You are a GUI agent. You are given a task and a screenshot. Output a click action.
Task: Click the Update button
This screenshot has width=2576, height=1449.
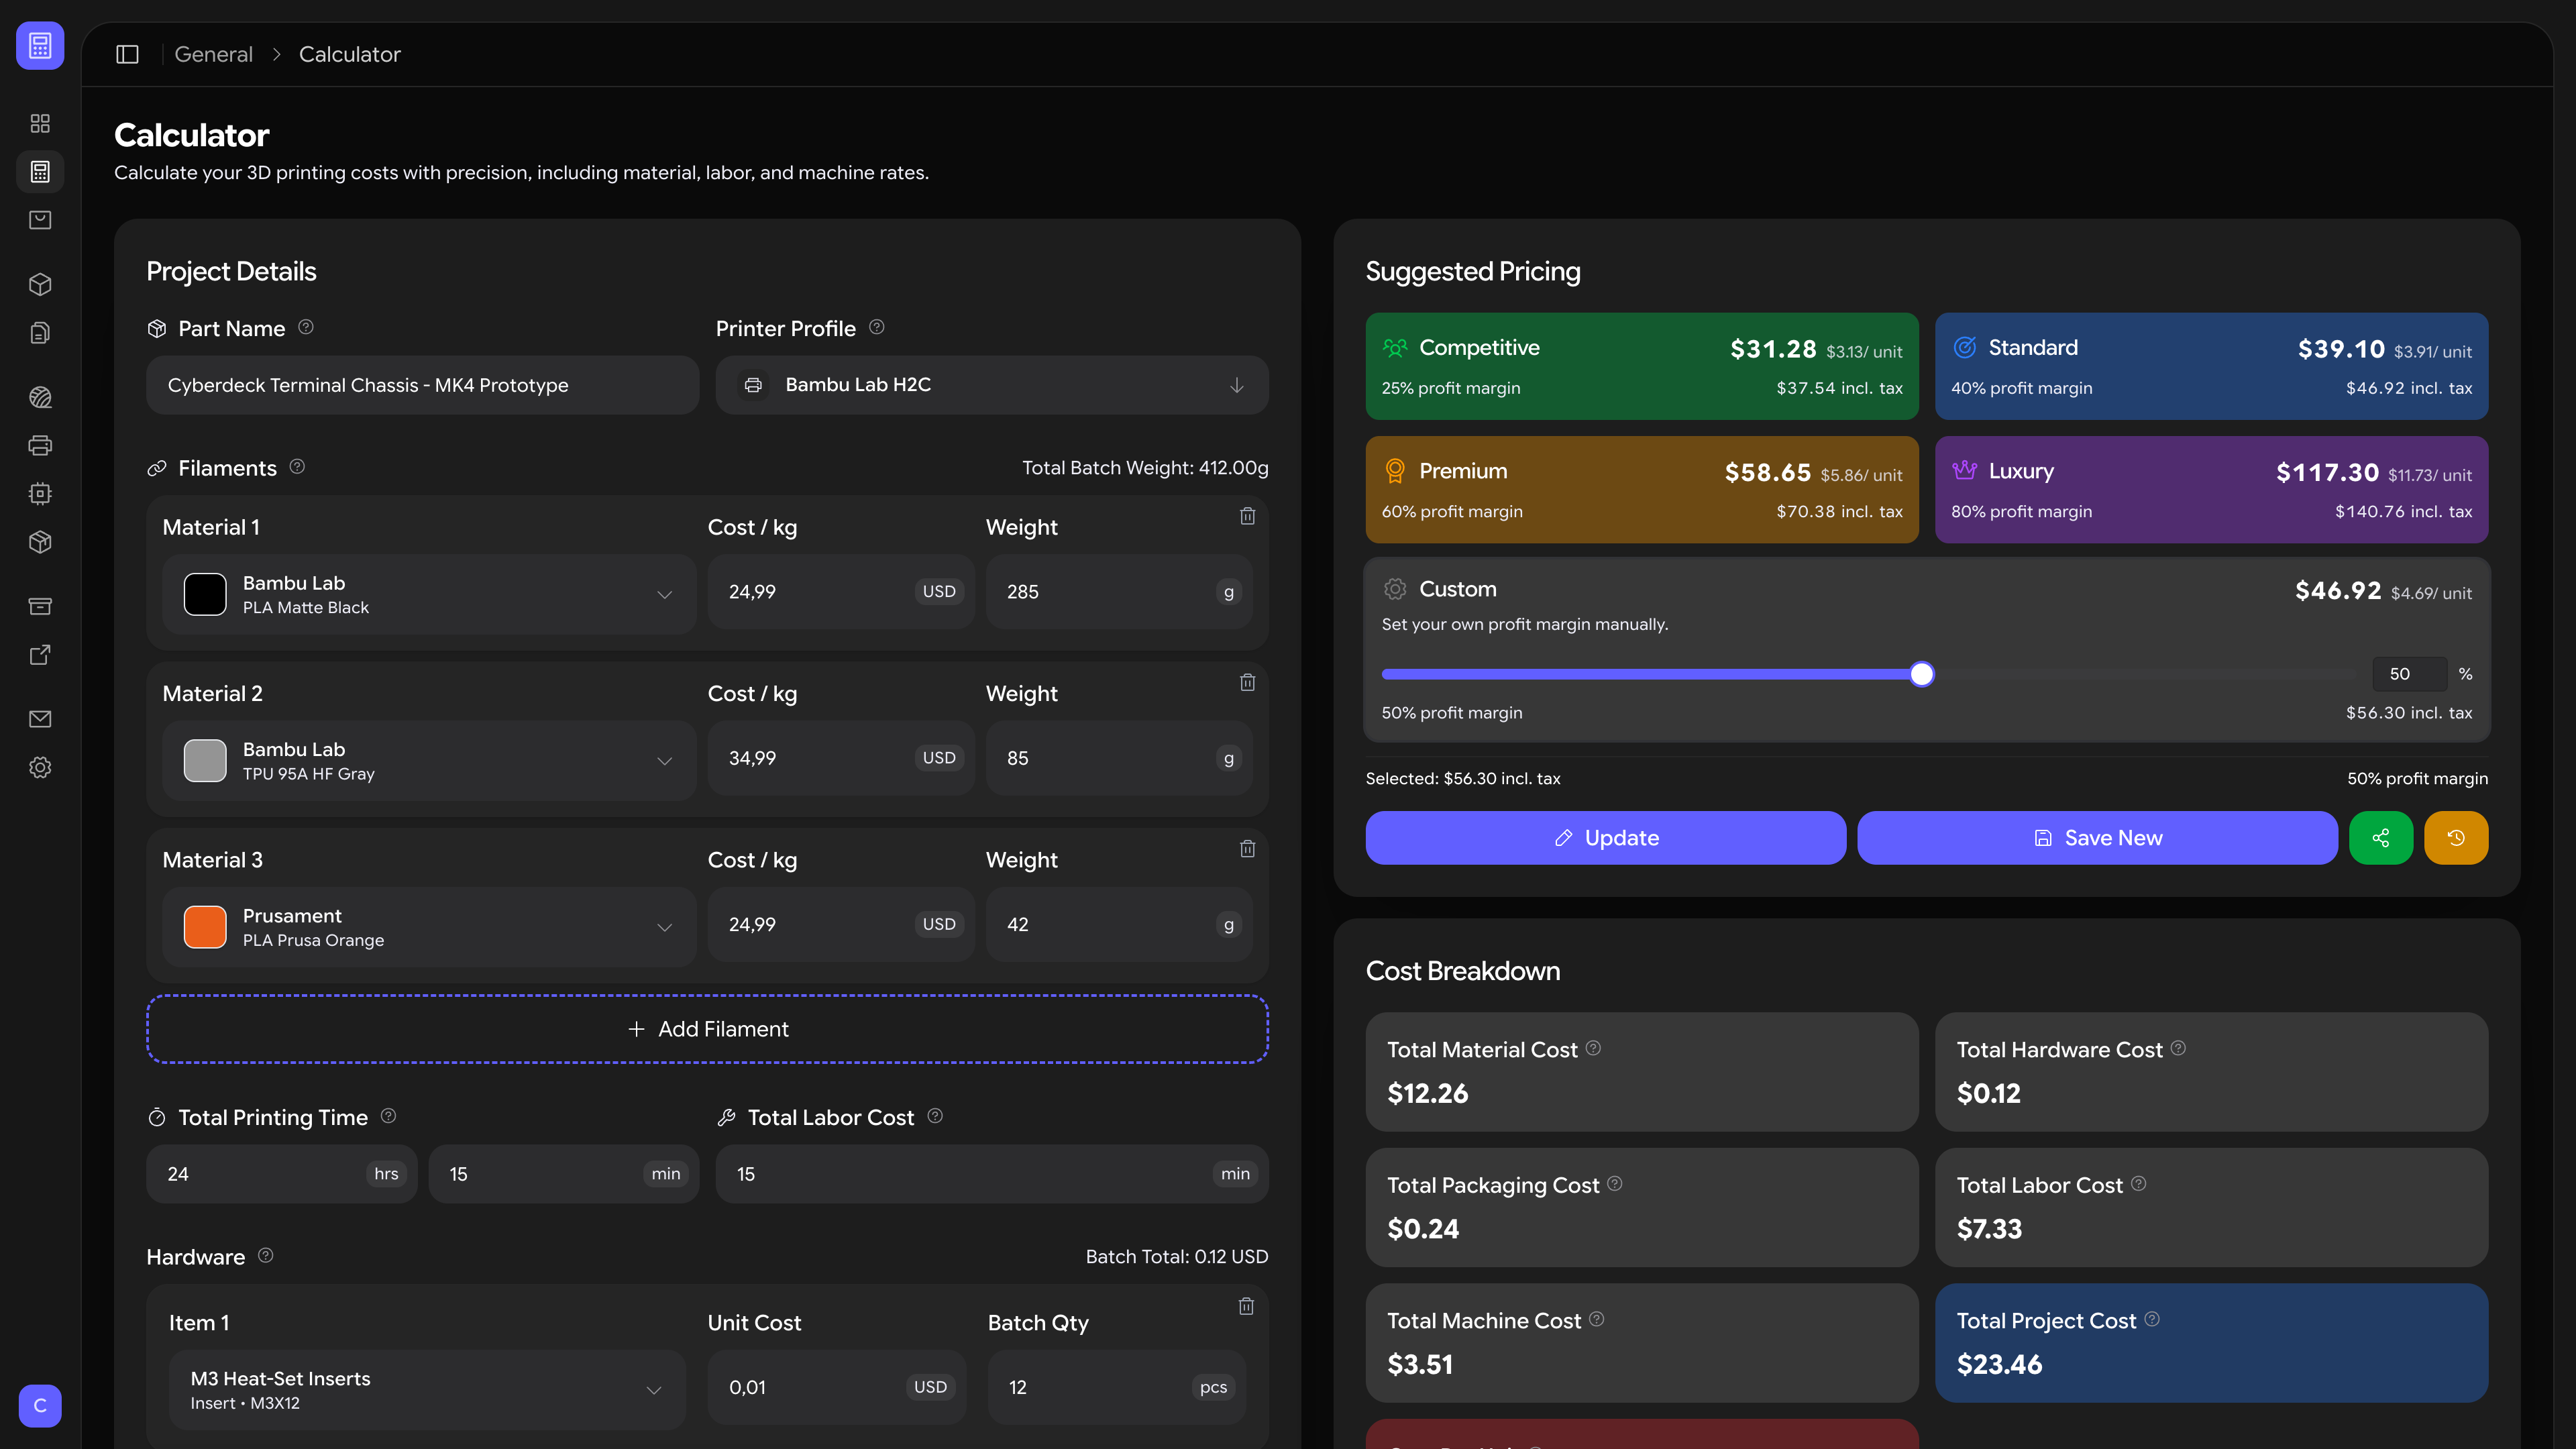point(1605,838)
